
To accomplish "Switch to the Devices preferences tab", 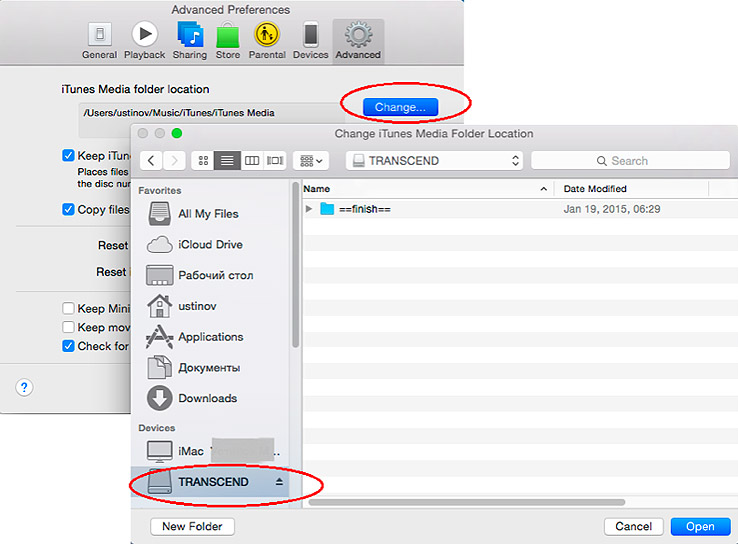I will (x=311, y=41).
